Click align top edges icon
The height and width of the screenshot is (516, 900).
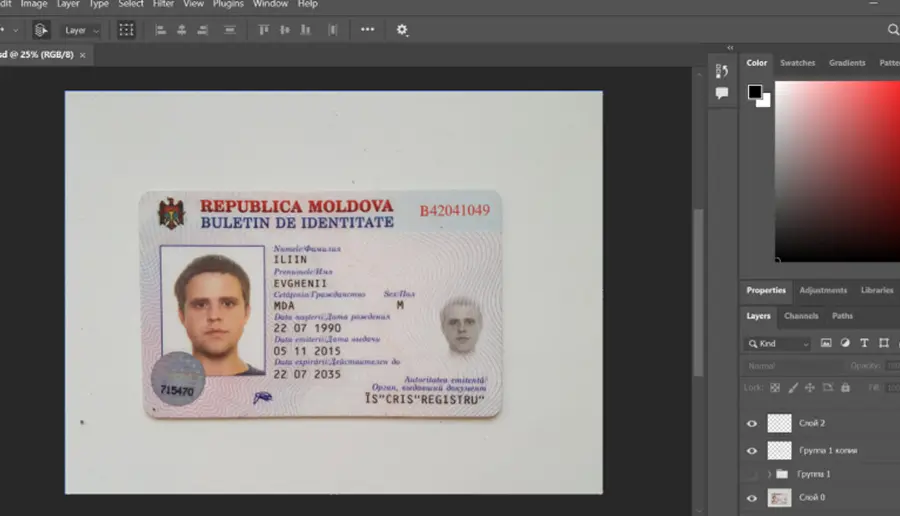(263, 30)
